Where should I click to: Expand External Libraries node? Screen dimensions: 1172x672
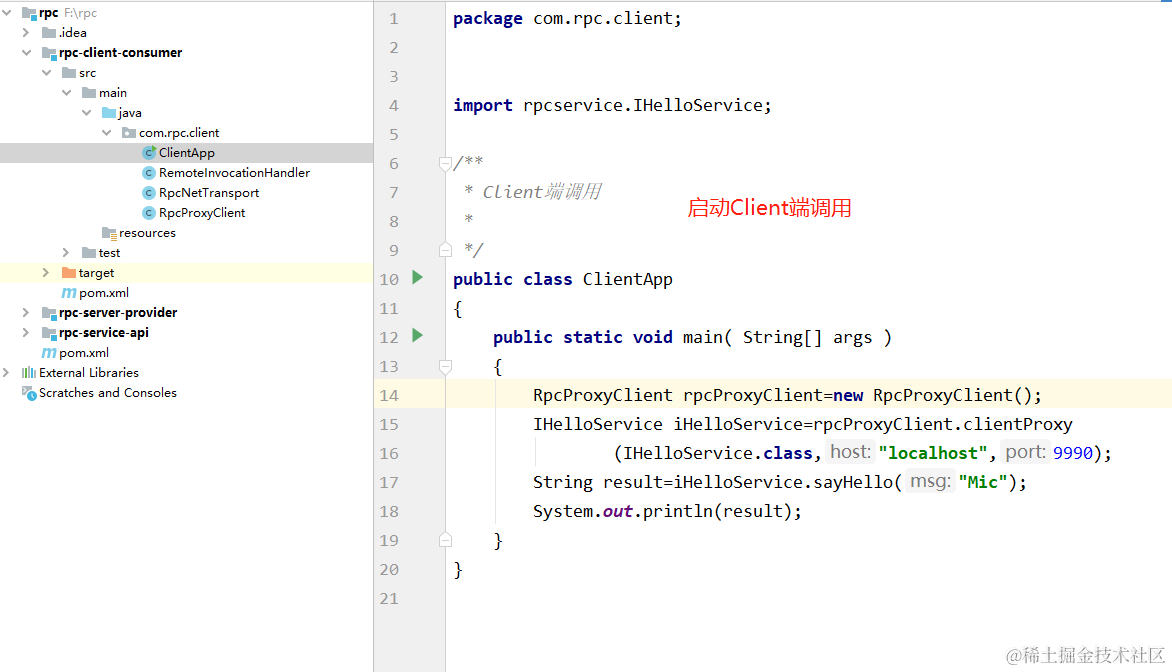click(x=7, y=372)
